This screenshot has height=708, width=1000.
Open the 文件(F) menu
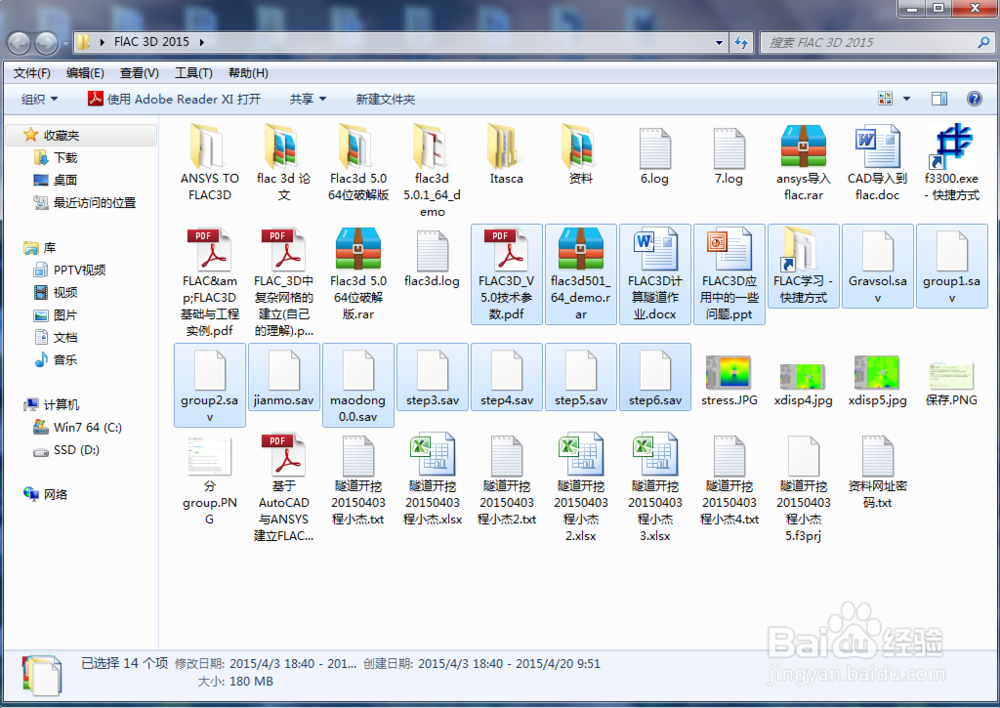[x=32, y=73]
